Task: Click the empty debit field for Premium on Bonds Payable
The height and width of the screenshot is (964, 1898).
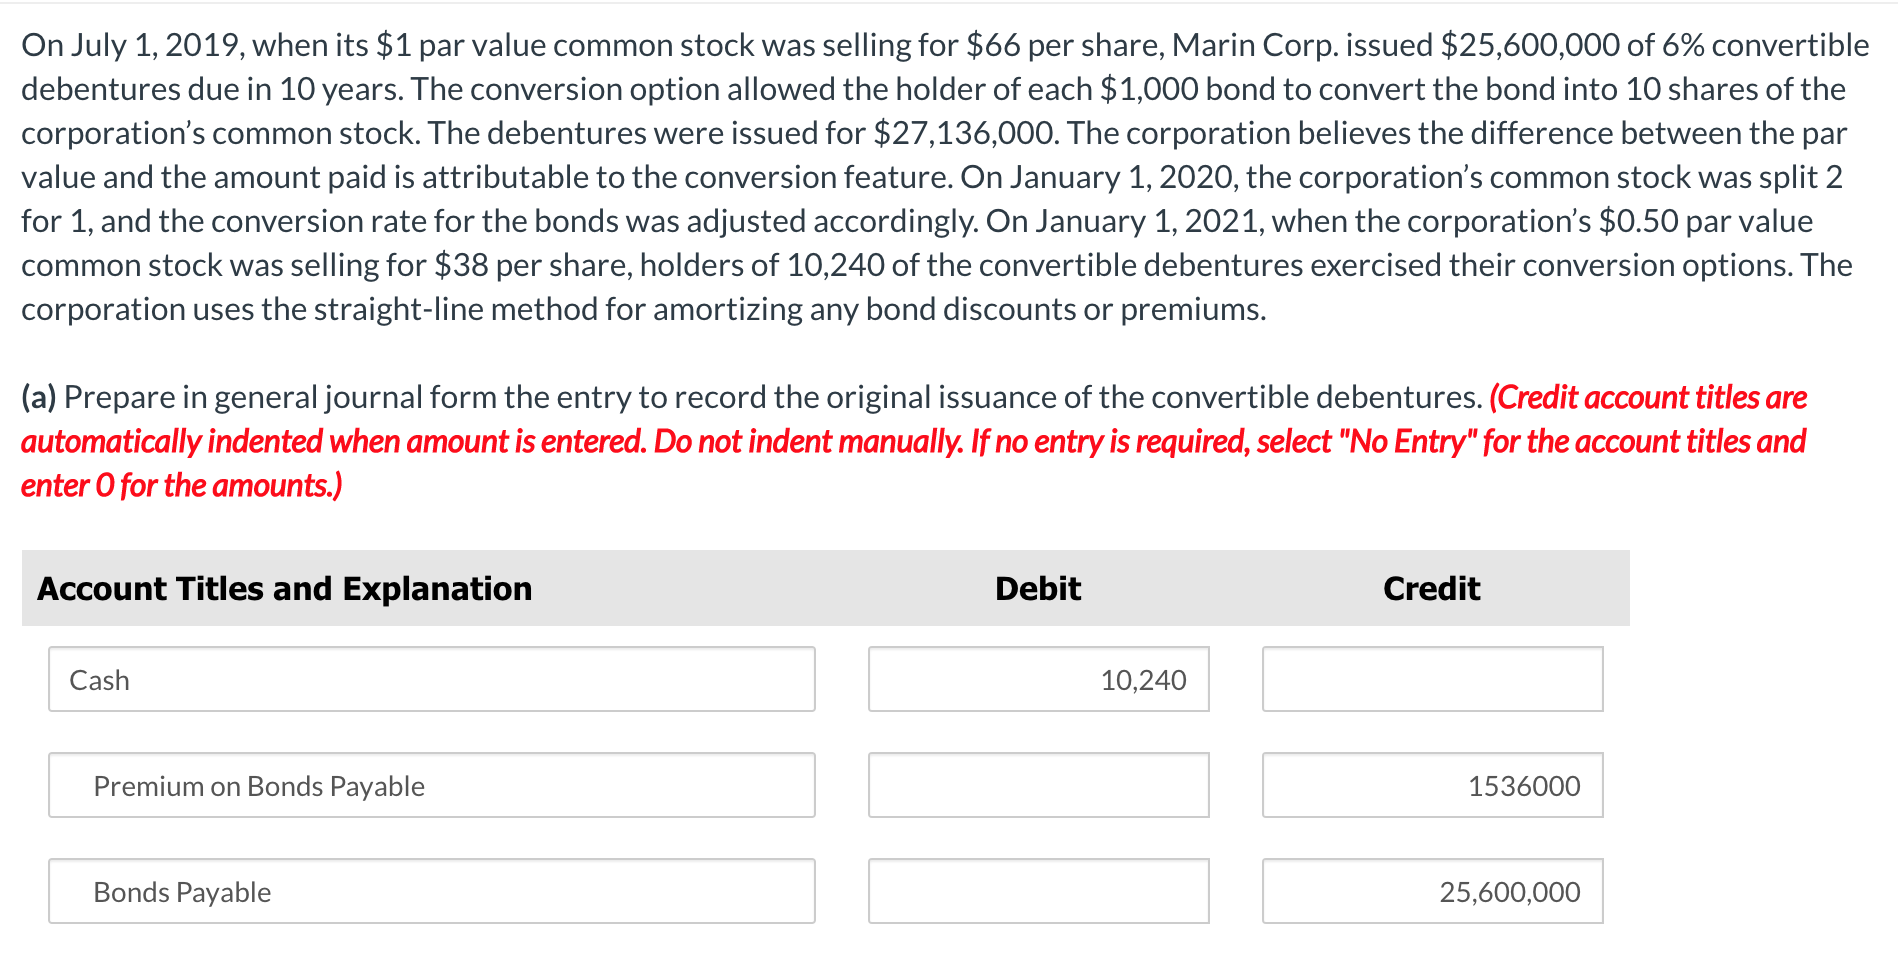Action: click(1038, 786)
